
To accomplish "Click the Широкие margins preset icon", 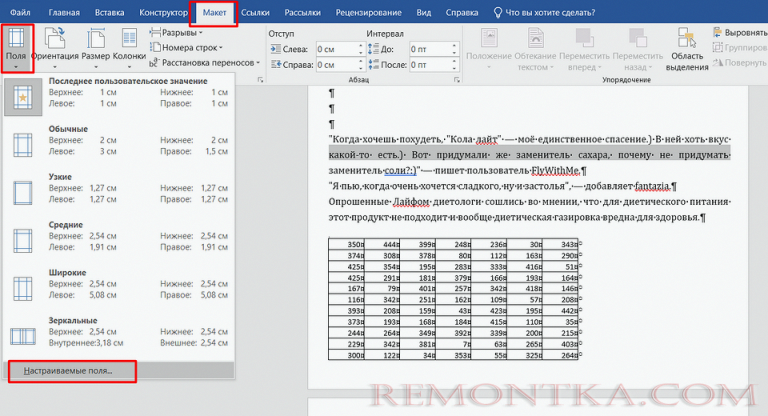I will click(23, 289).
